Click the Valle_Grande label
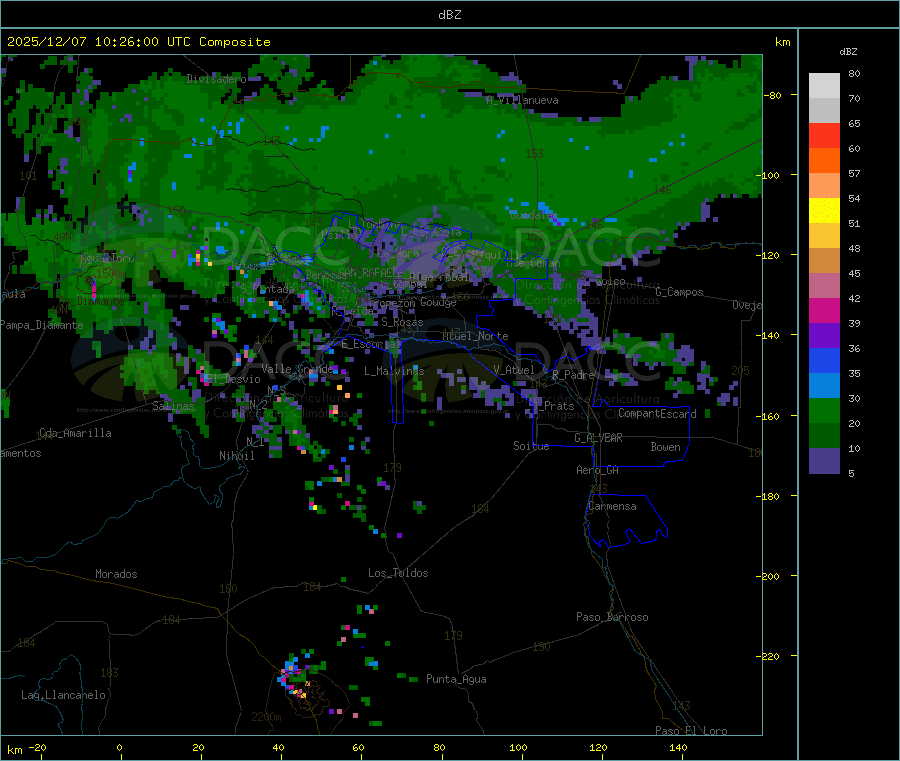Image resolution: width=900 pixels, height=761 pixels. coord(297,368)
